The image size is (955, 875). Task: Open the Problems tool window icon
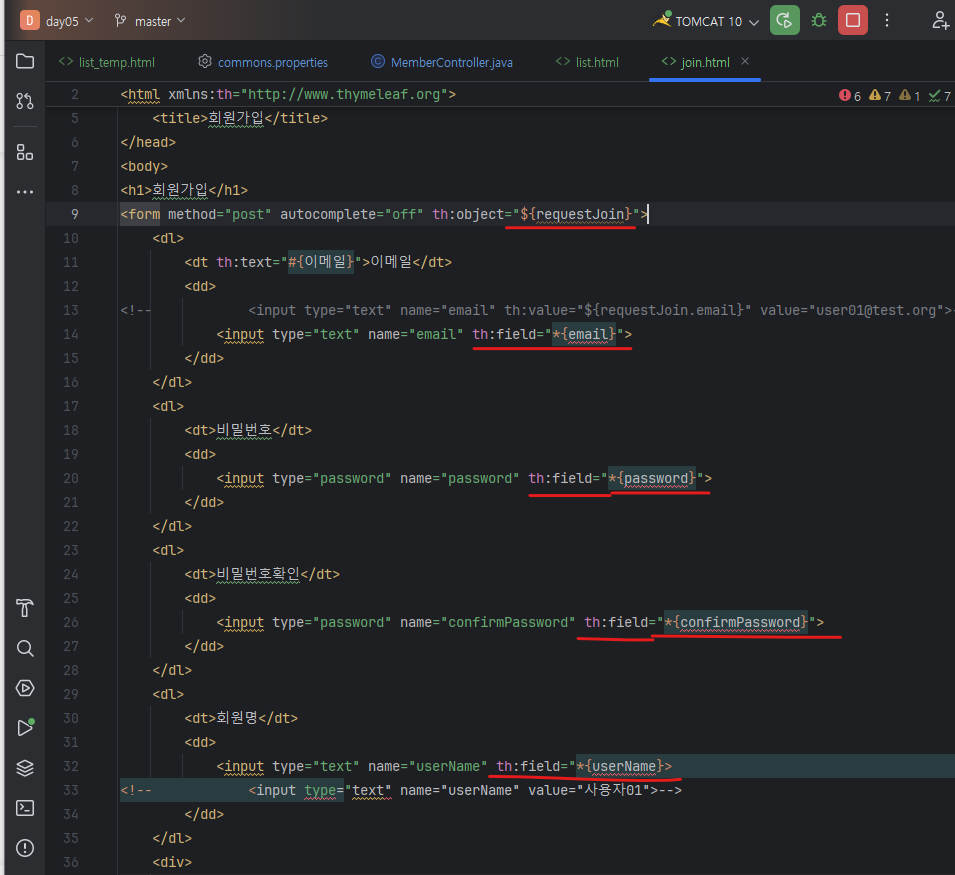click(25, 848)
